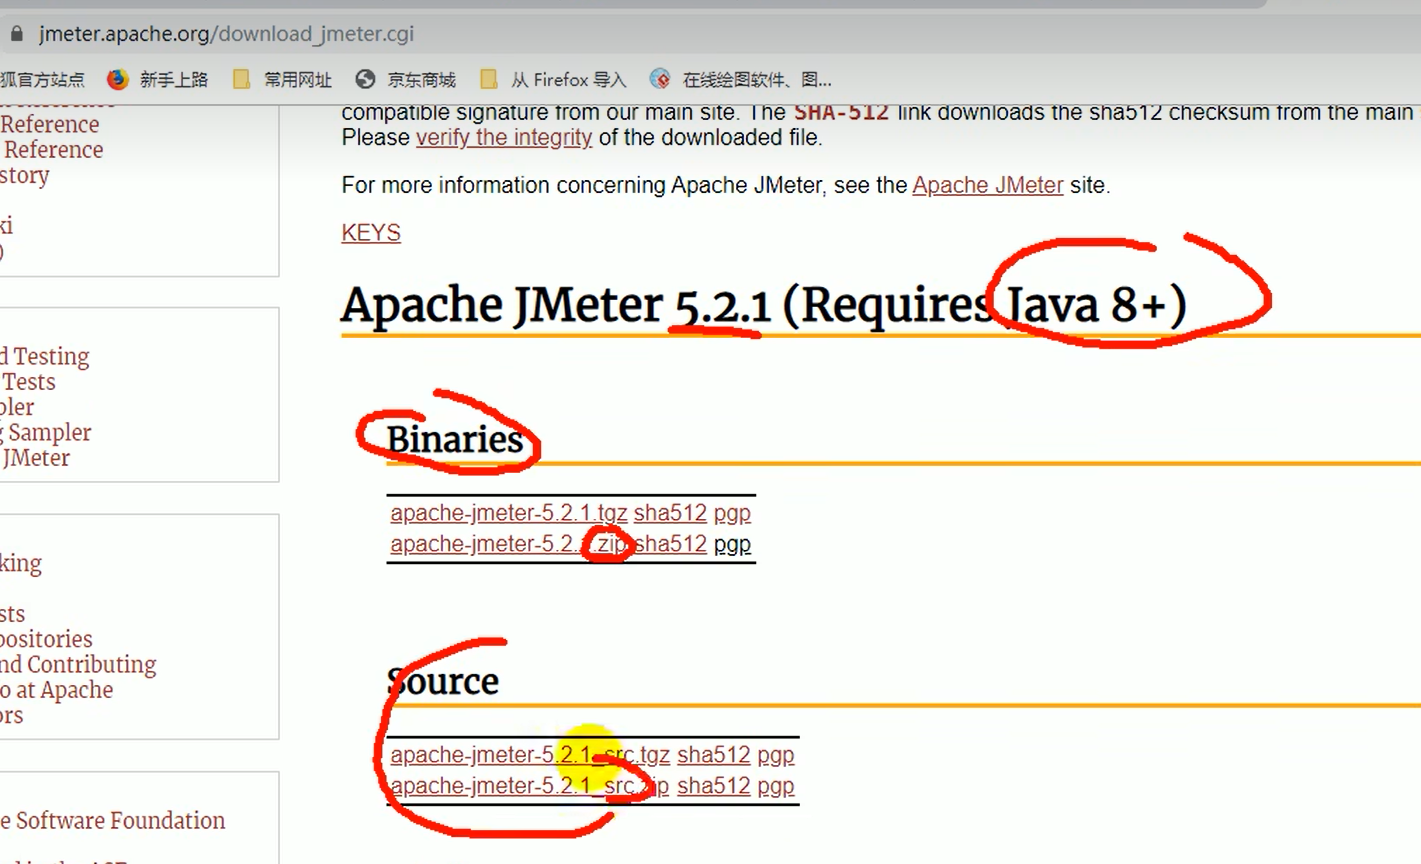Download apache-jmeter-5.2.1_src.zip source
Image resolution: width=1421 pixels, height=864 pixels.
pyautogui.click(x=530, y=786)
